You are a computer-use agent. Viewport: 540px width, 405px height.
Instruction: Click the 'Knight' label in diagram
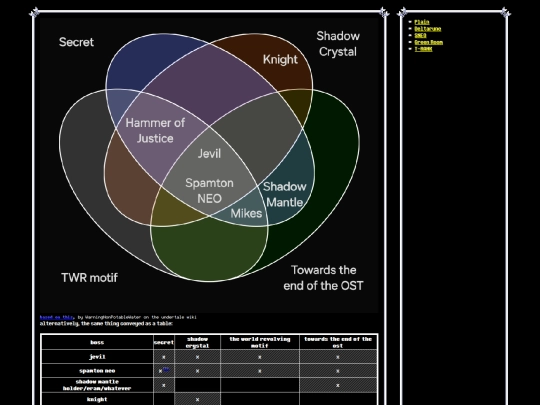pyautogui.click(x=280, y=60)
